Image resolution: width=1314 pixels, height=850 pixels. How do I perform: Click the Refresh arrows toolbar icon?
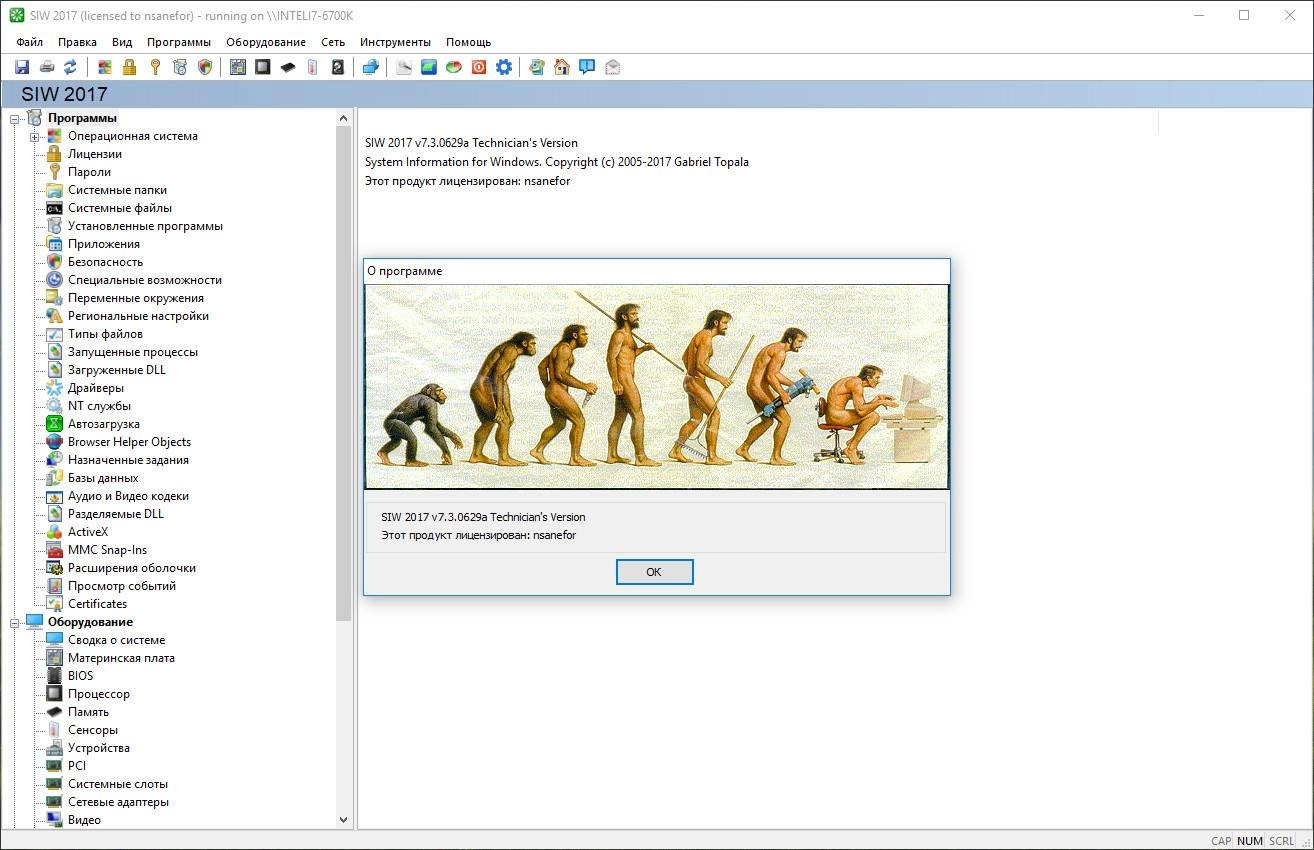(70, 67)
